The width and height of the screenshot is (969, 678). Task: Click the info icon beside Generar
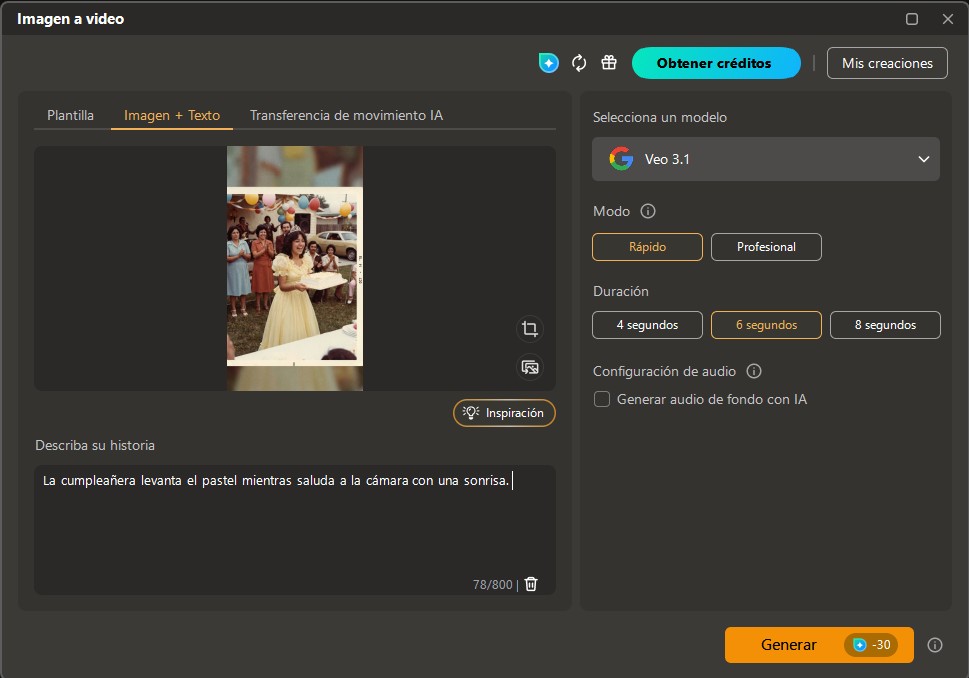click(x=934, y=645)
